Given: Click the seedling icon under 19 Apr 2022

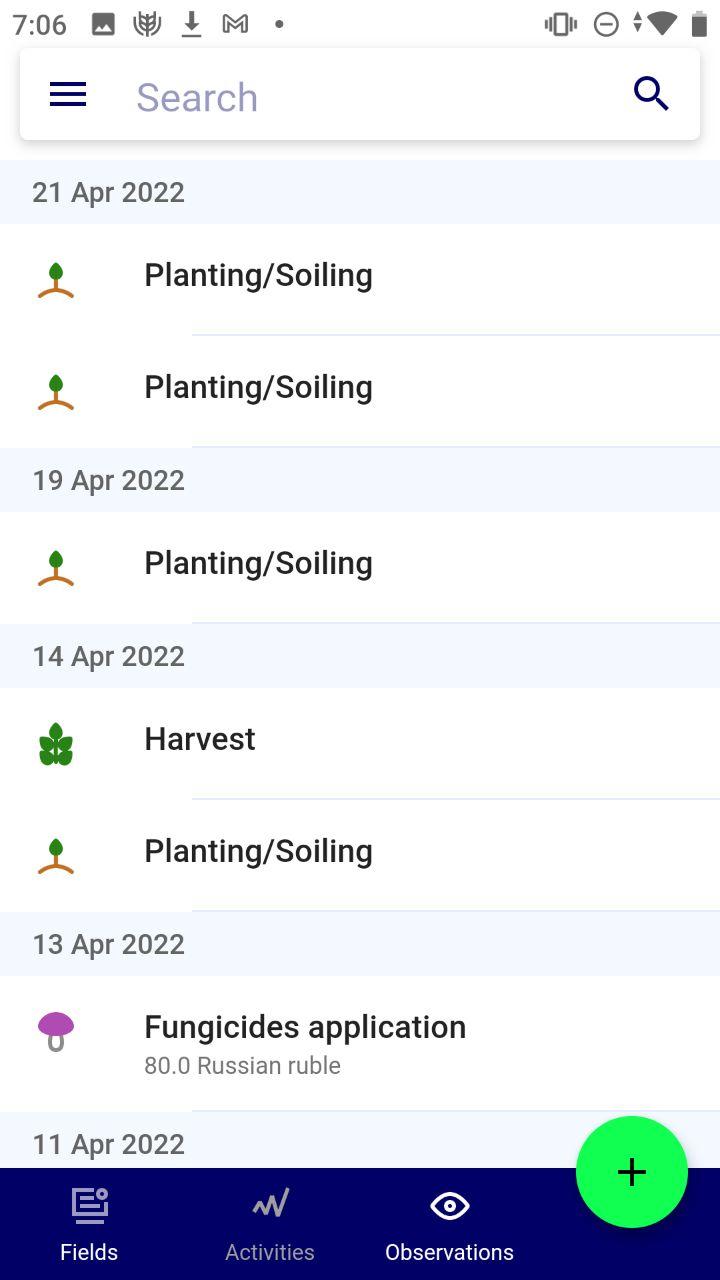Looking at the screenshot, I should pyautogui.click(x=56, y=567).
